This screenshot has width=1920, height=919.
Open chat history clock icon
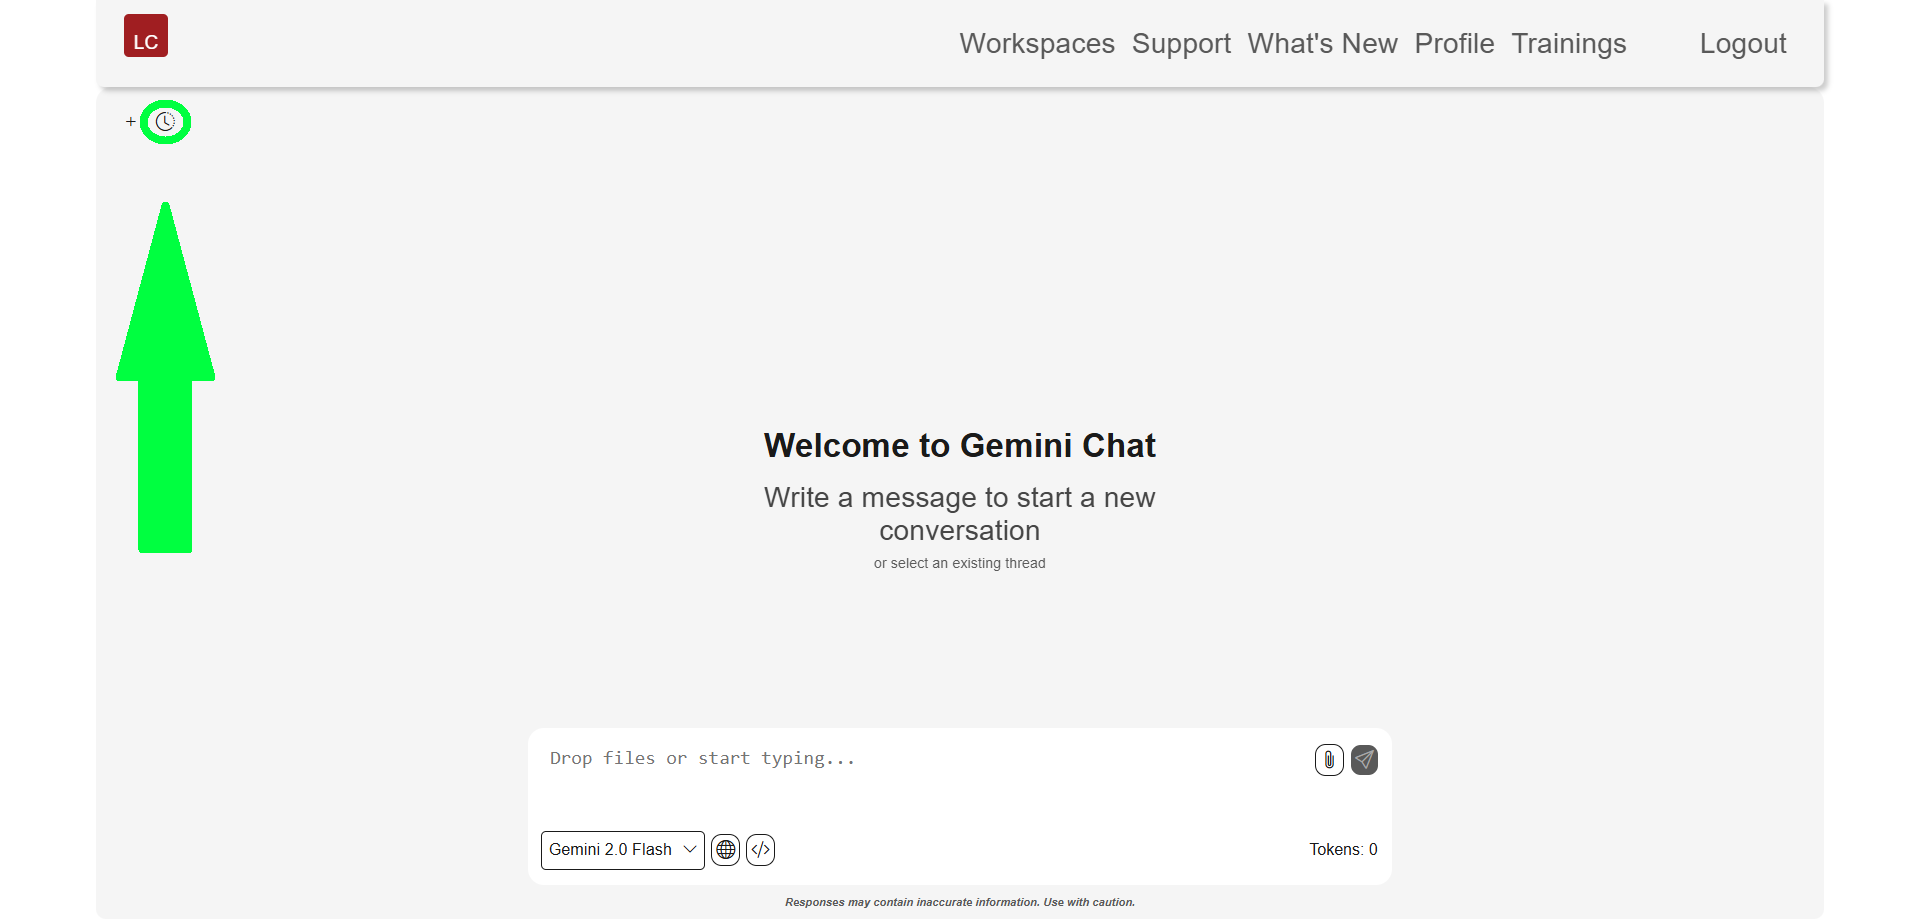point(165,122)
